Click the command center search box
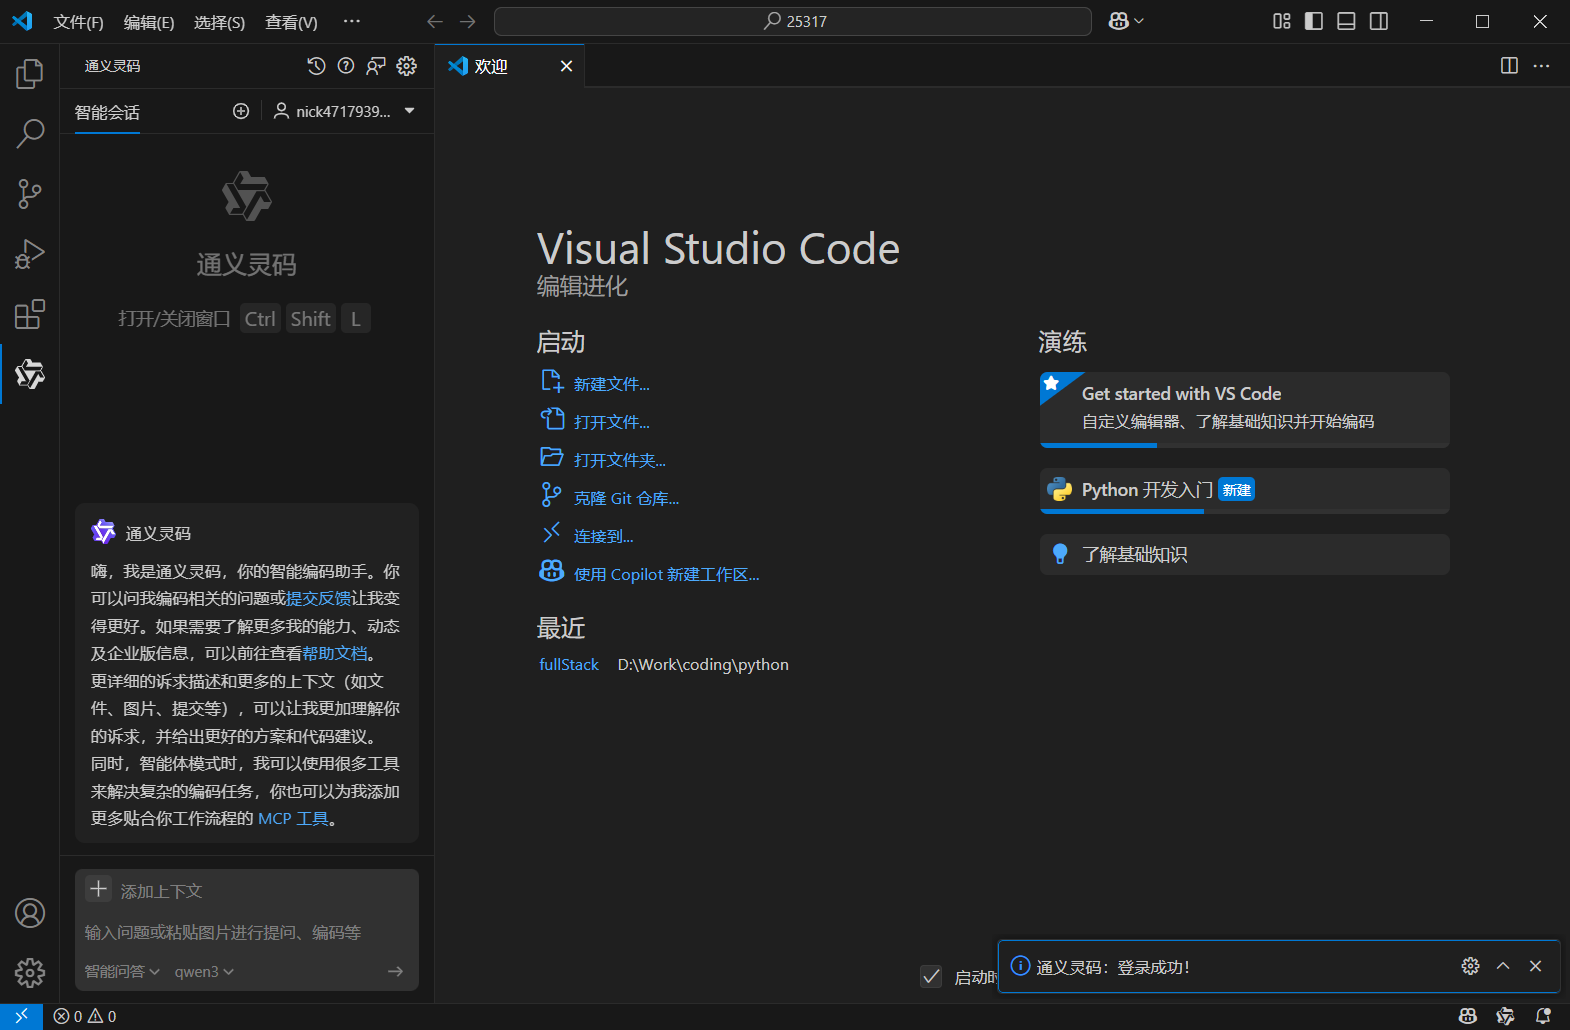The image size is (1570, 1030). click(x=792, y=21)
